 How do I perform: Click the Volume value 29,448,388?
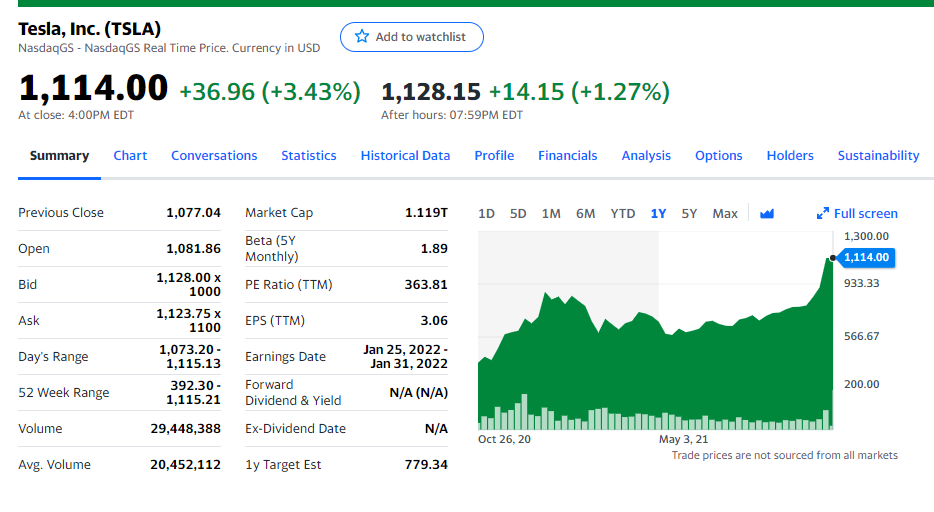[x=185, y=429]
